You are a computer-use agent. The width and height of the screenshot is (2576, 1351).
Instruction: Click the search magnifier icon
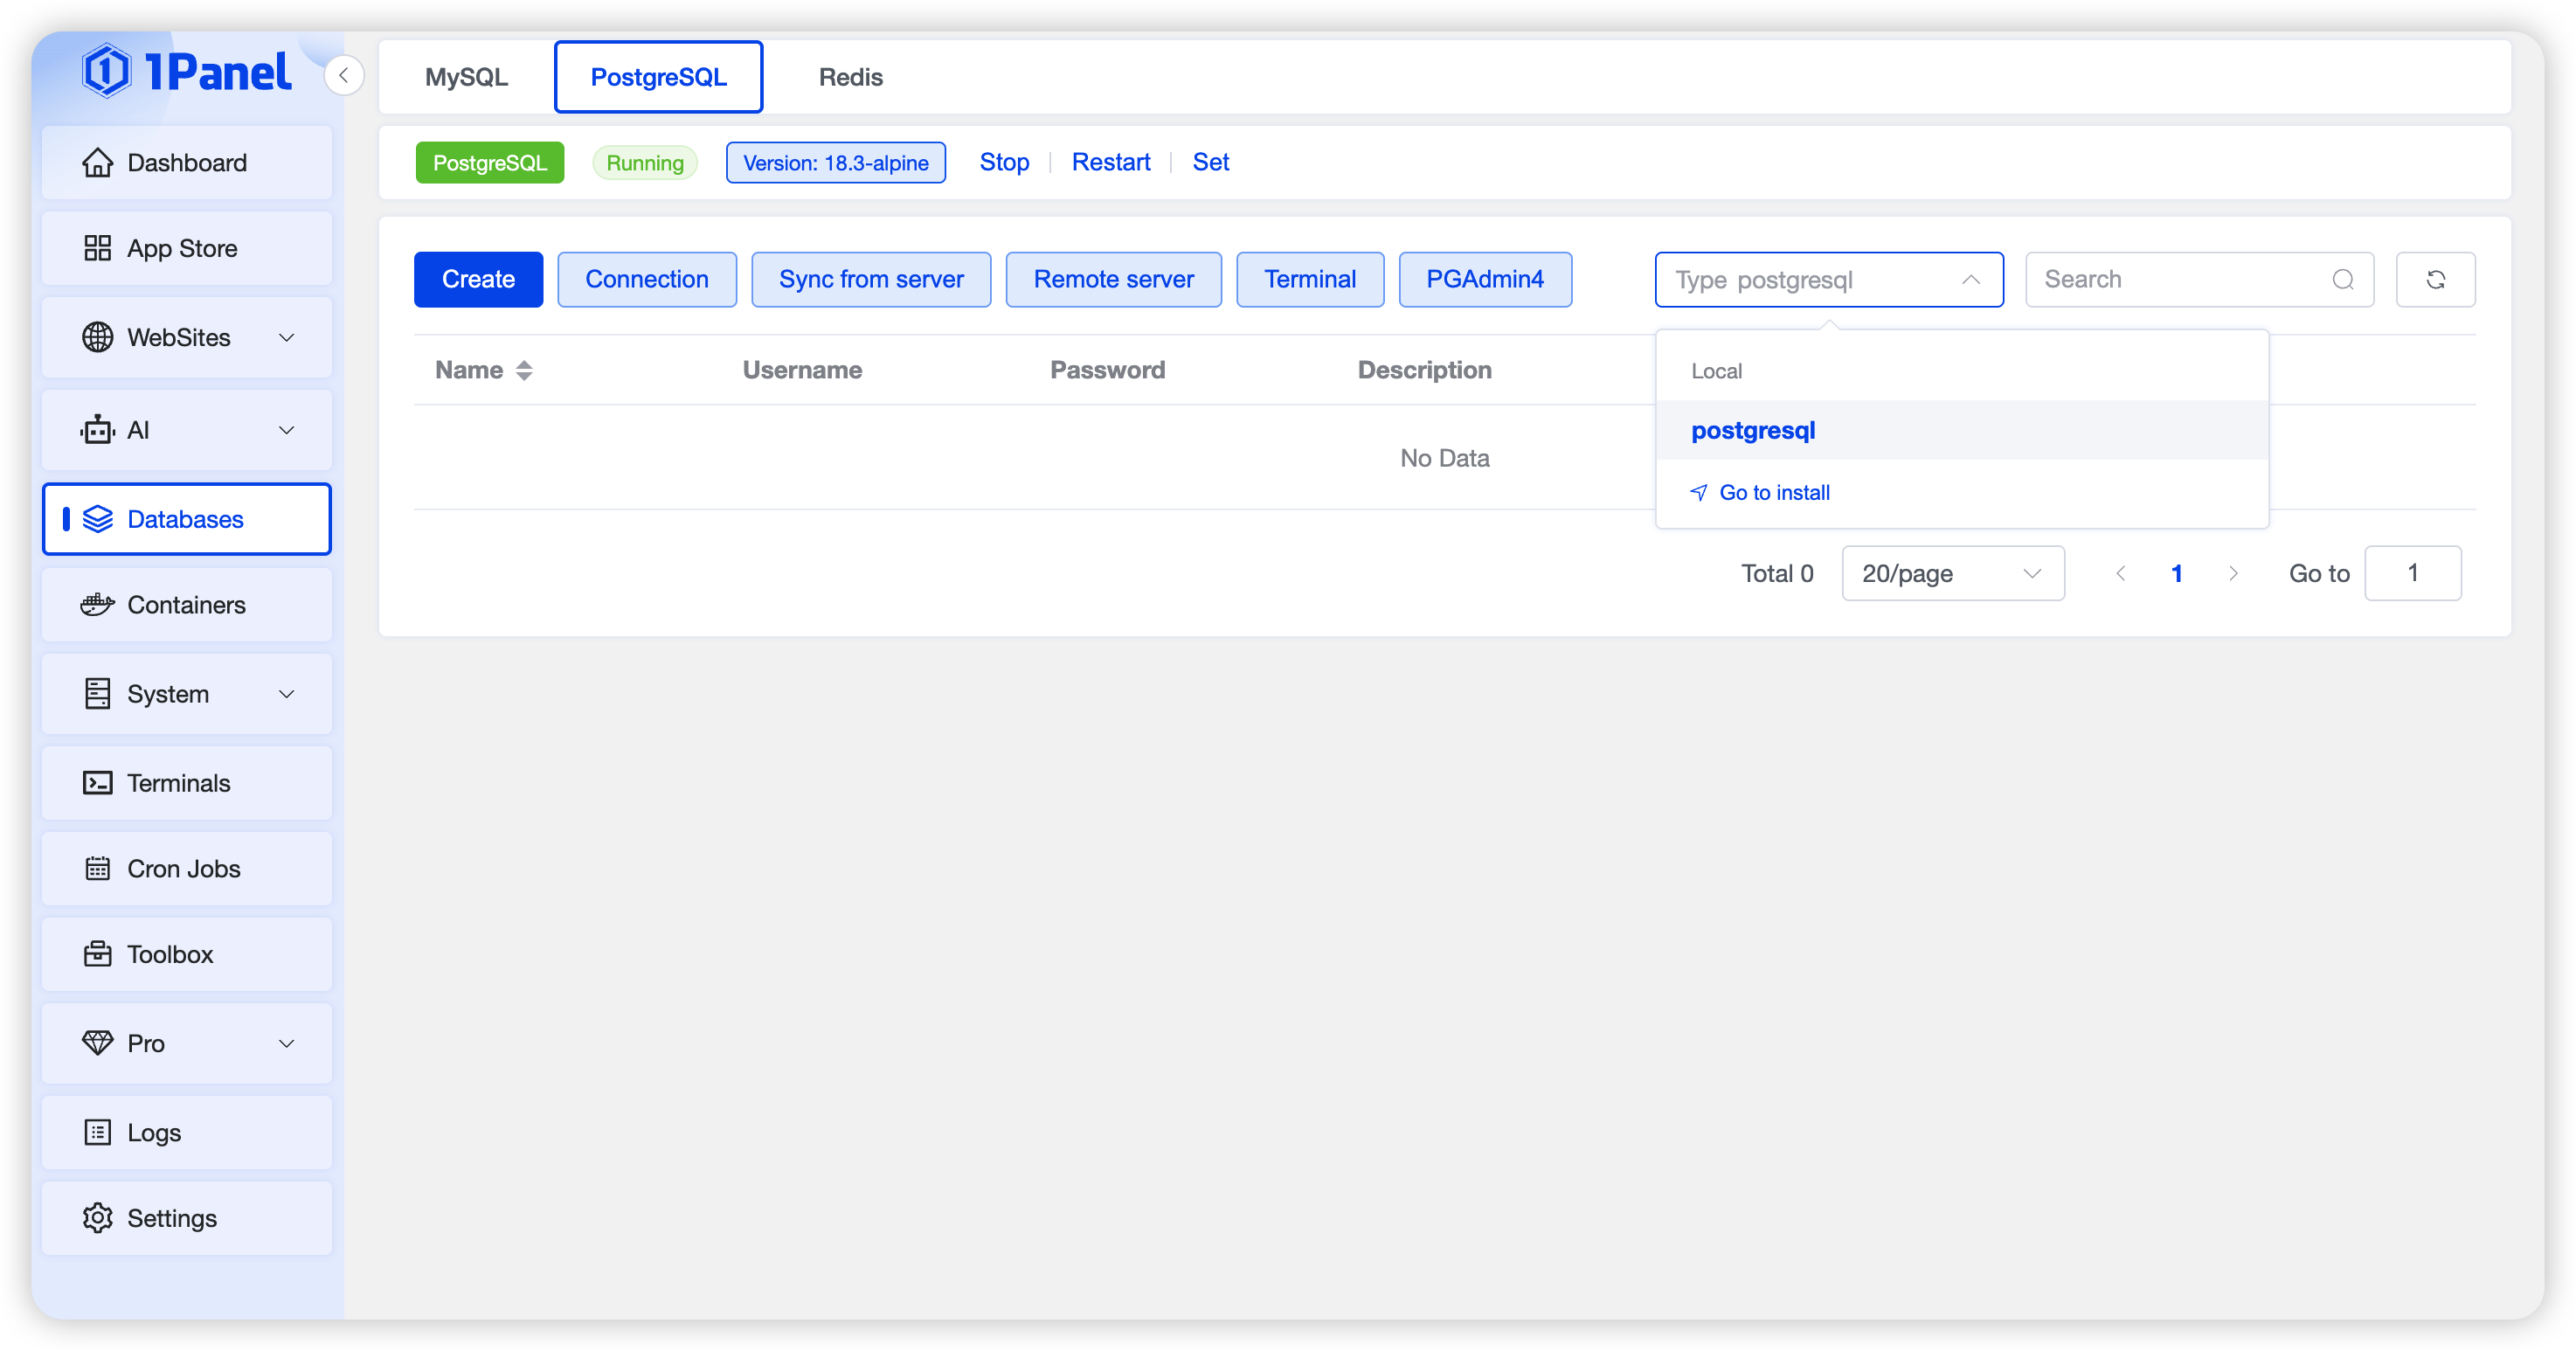pyautogui.click(x=2342, y=280)
